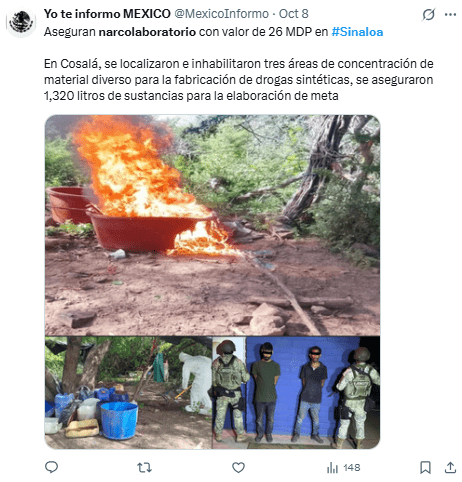Open tweet body text starting En Cosalá

tap(239, 80)
